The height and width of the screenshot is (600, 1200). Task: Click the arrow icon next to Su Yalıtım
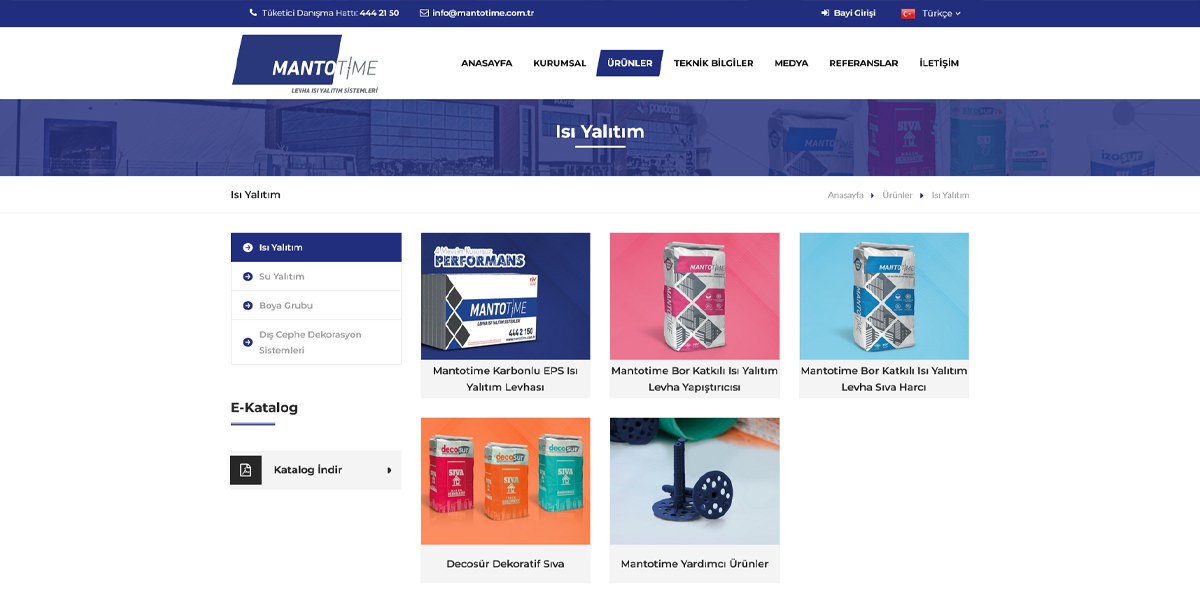pos(248,276)
